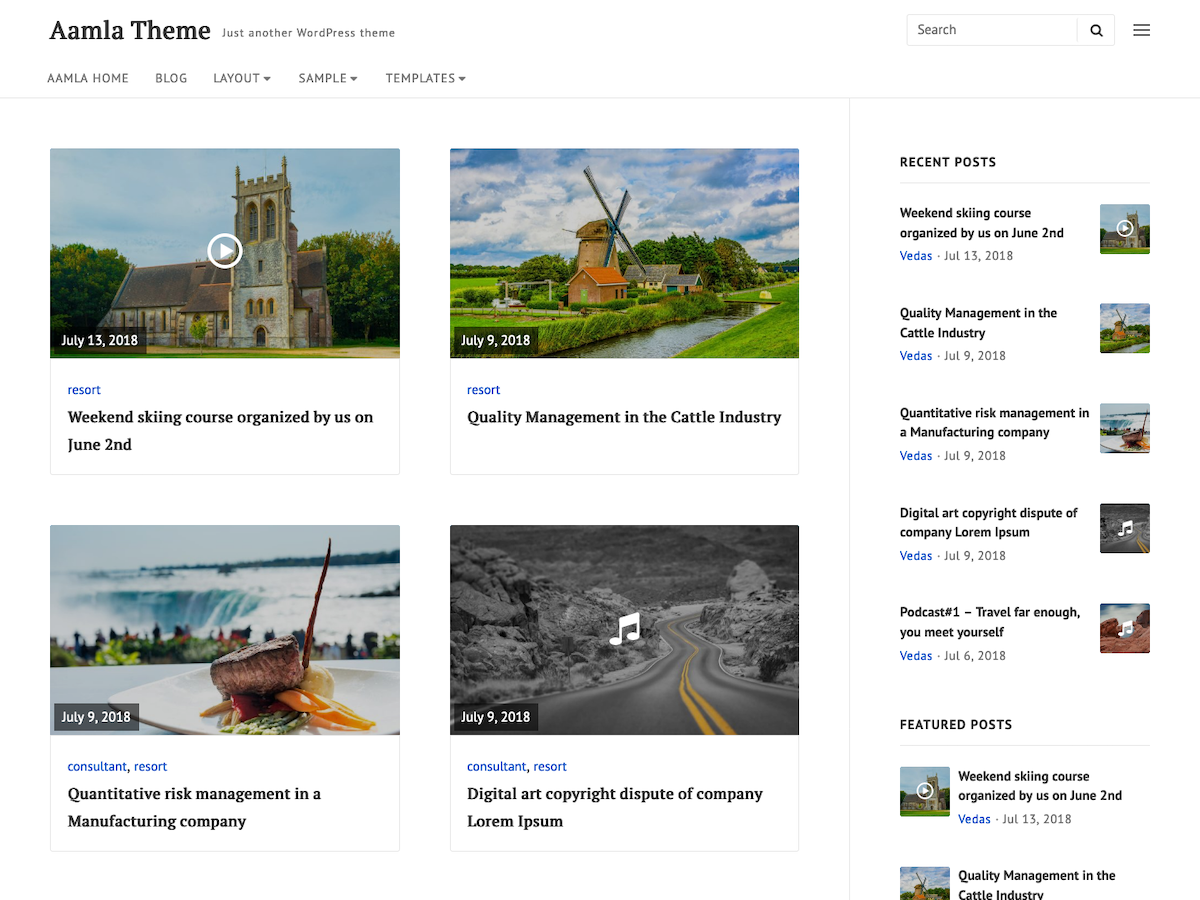Image resolution: width=1200 pixels, height=900 pixels.
Task: Click the Aamla Theme site title
Action: coord(130,30)
